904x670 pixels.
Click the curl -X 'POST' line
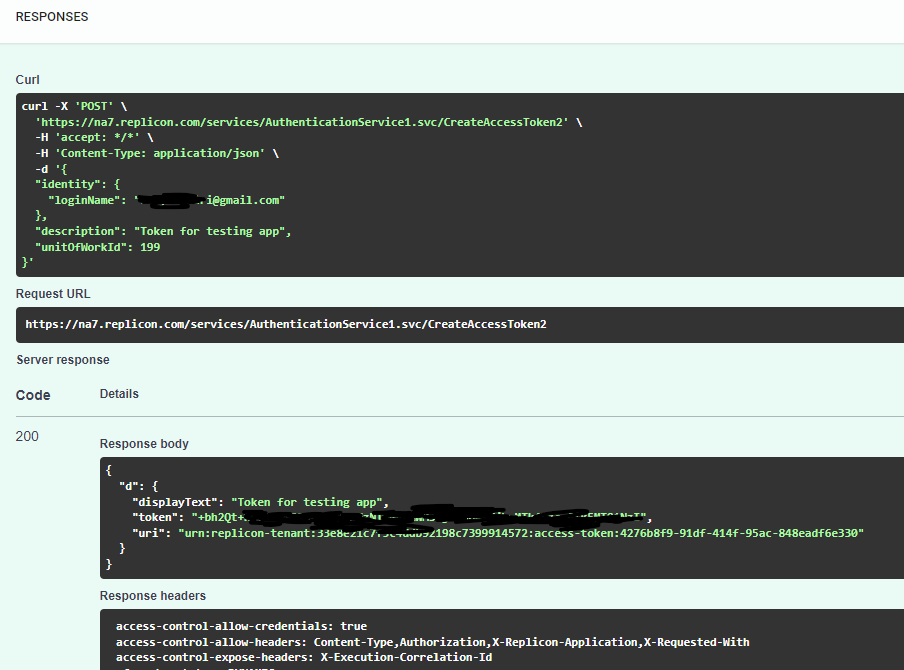pyautogui.click(x=74, y=106)
